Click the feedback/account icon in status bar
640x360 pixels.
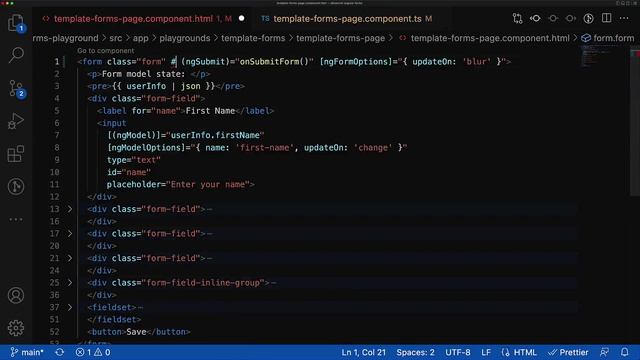[604, 352]
